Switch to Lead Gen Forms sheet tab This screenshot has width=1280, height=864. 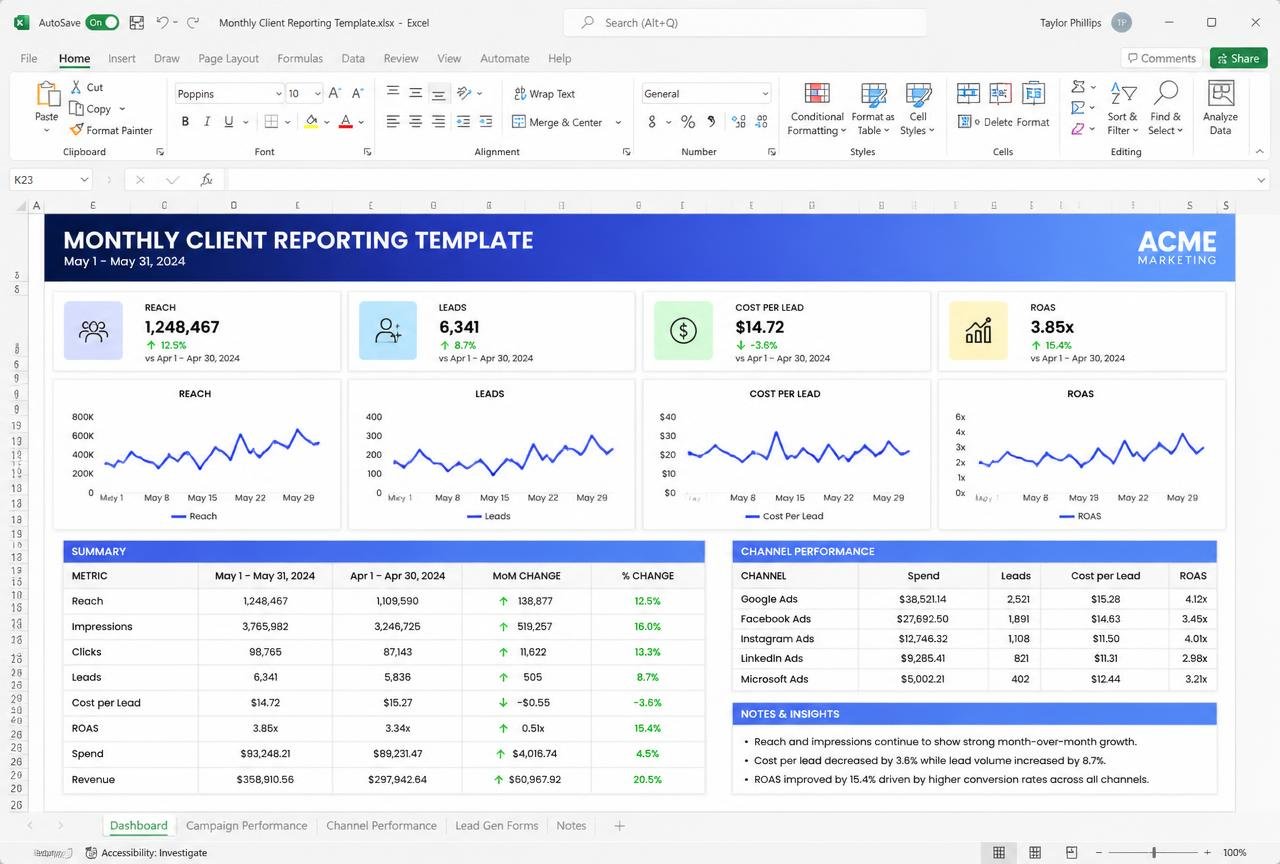(496, 826)
